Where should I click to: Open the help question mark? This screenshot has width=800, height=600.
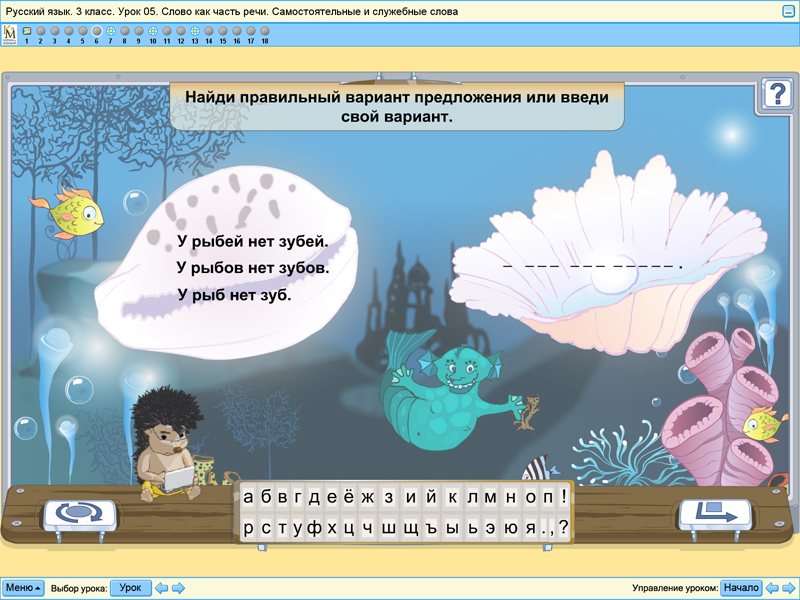(775, 94)
